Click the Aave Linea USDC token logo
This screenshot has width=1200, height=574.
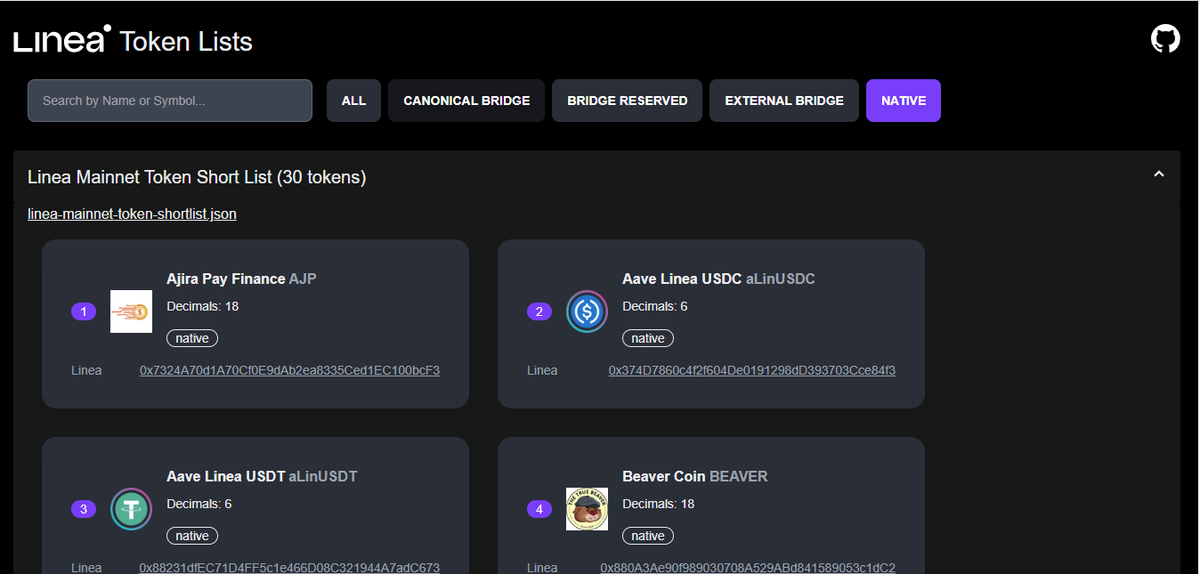587,311
